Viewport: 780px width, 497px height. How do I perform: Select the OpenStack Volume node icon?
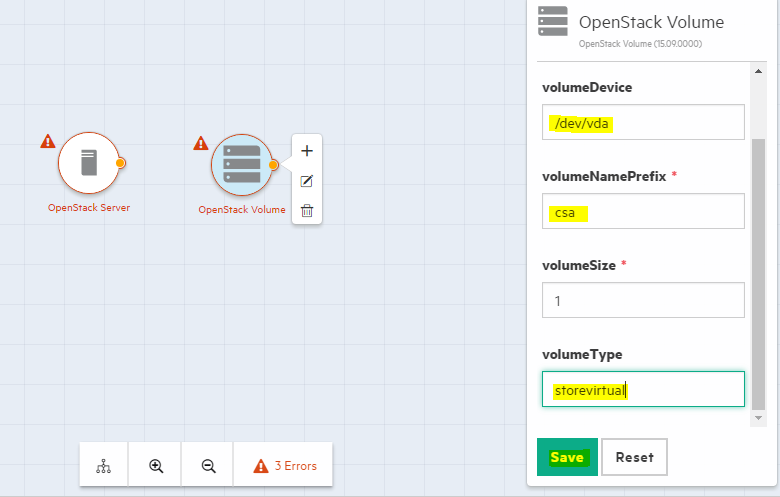coord(242,165)
